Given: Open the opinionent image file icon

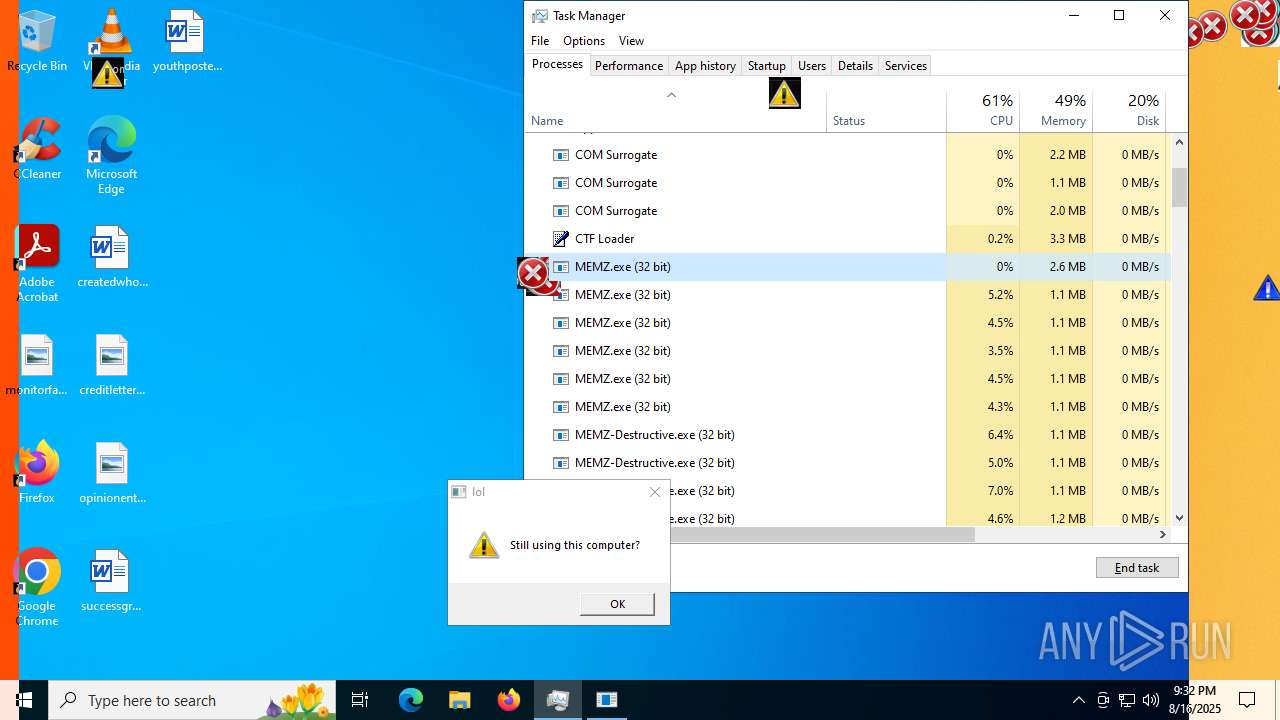Looking at the screenshot, I should coord(112,472).
